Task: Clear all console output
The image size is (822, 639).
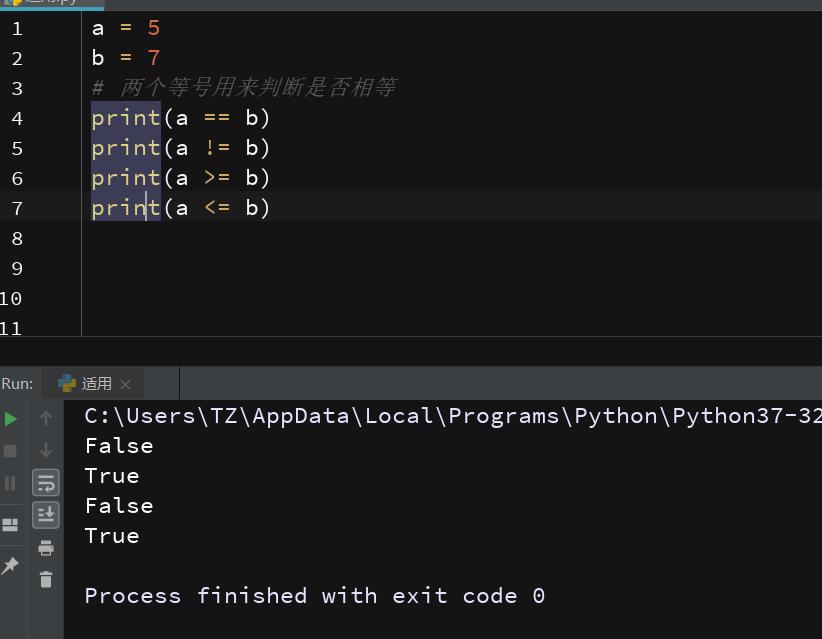Action: [46, 582]
